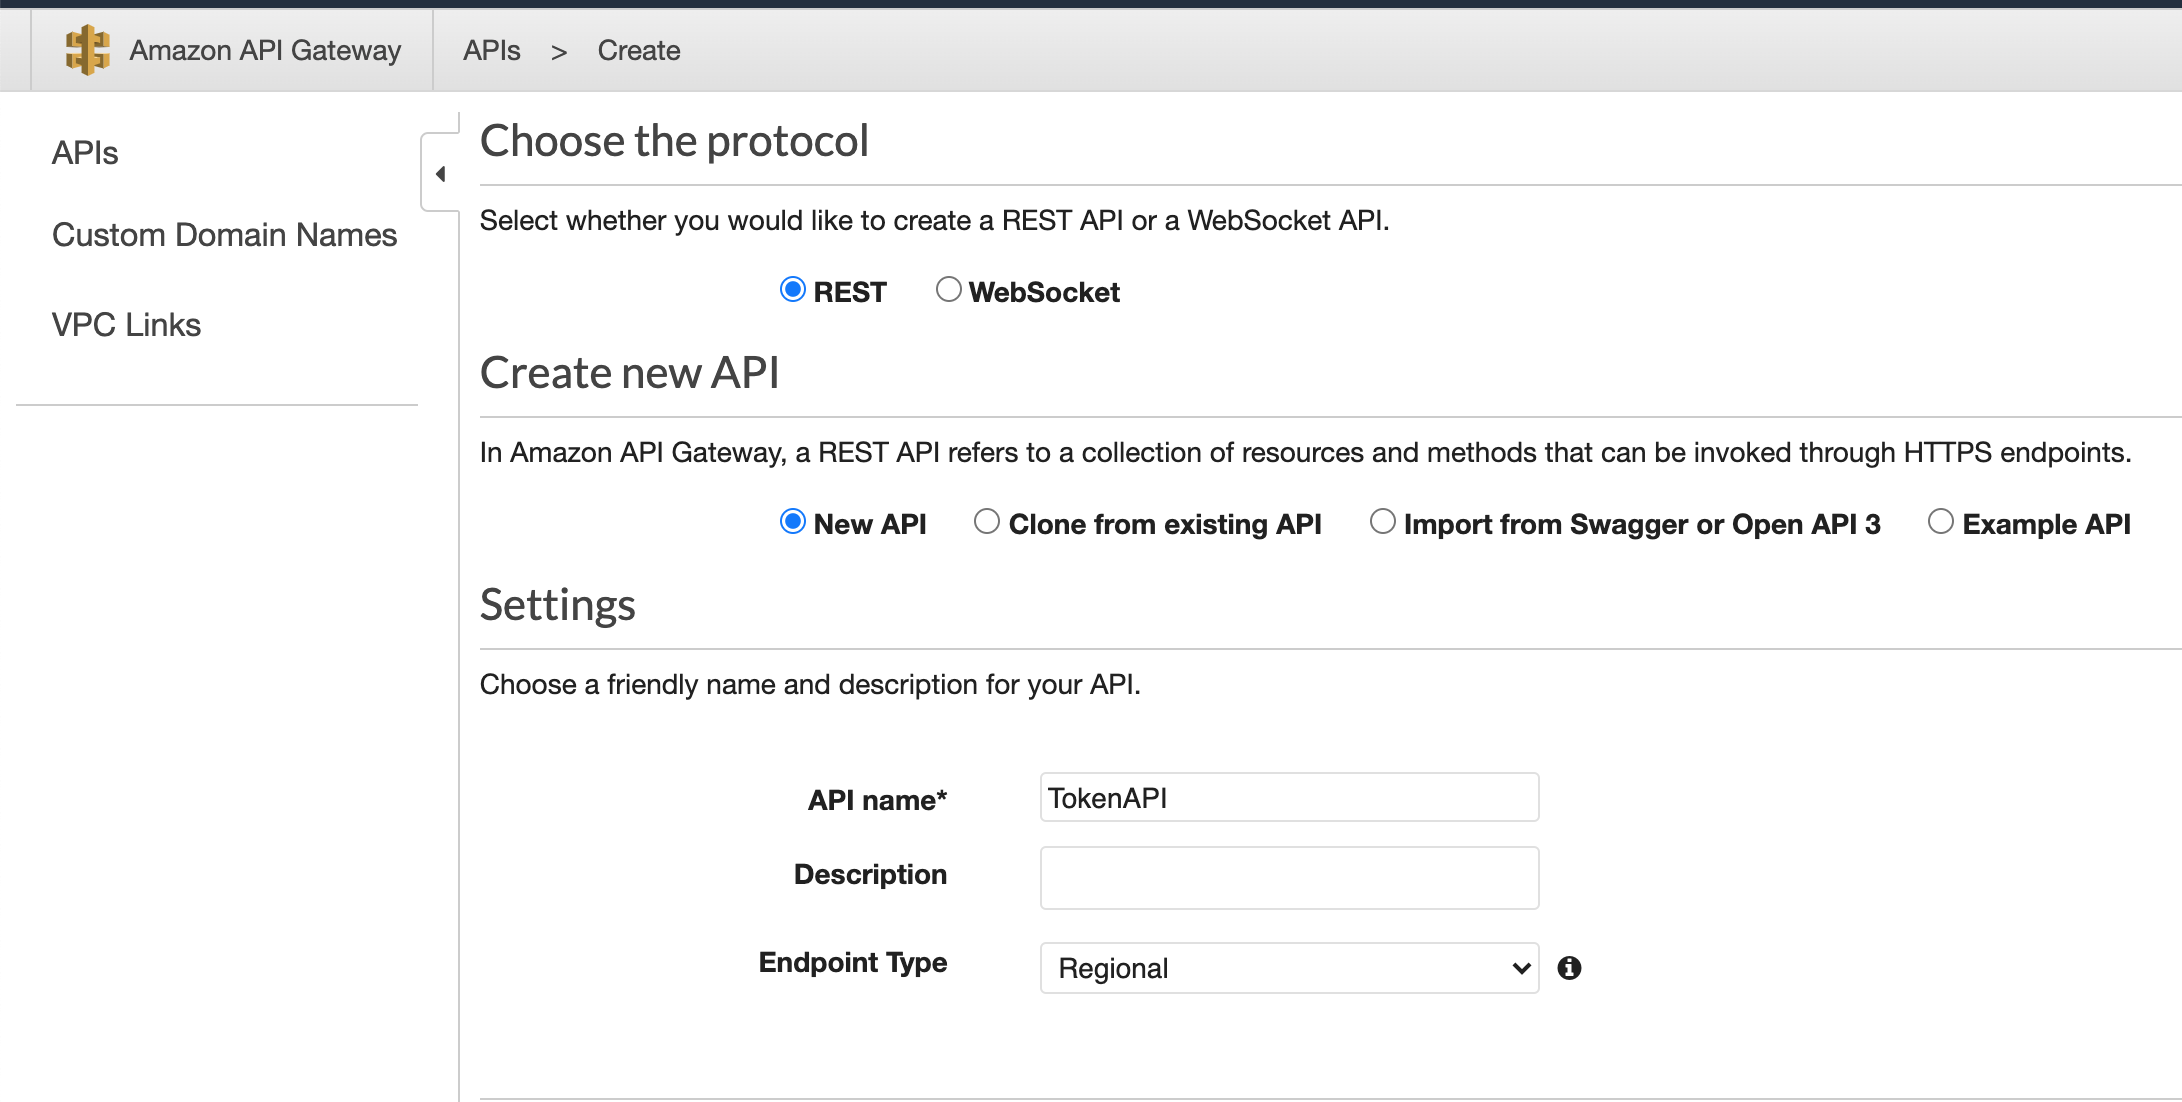Open the VPC Links page
This screenshot has height=1102, width=2182.
[x=127, y=323]
